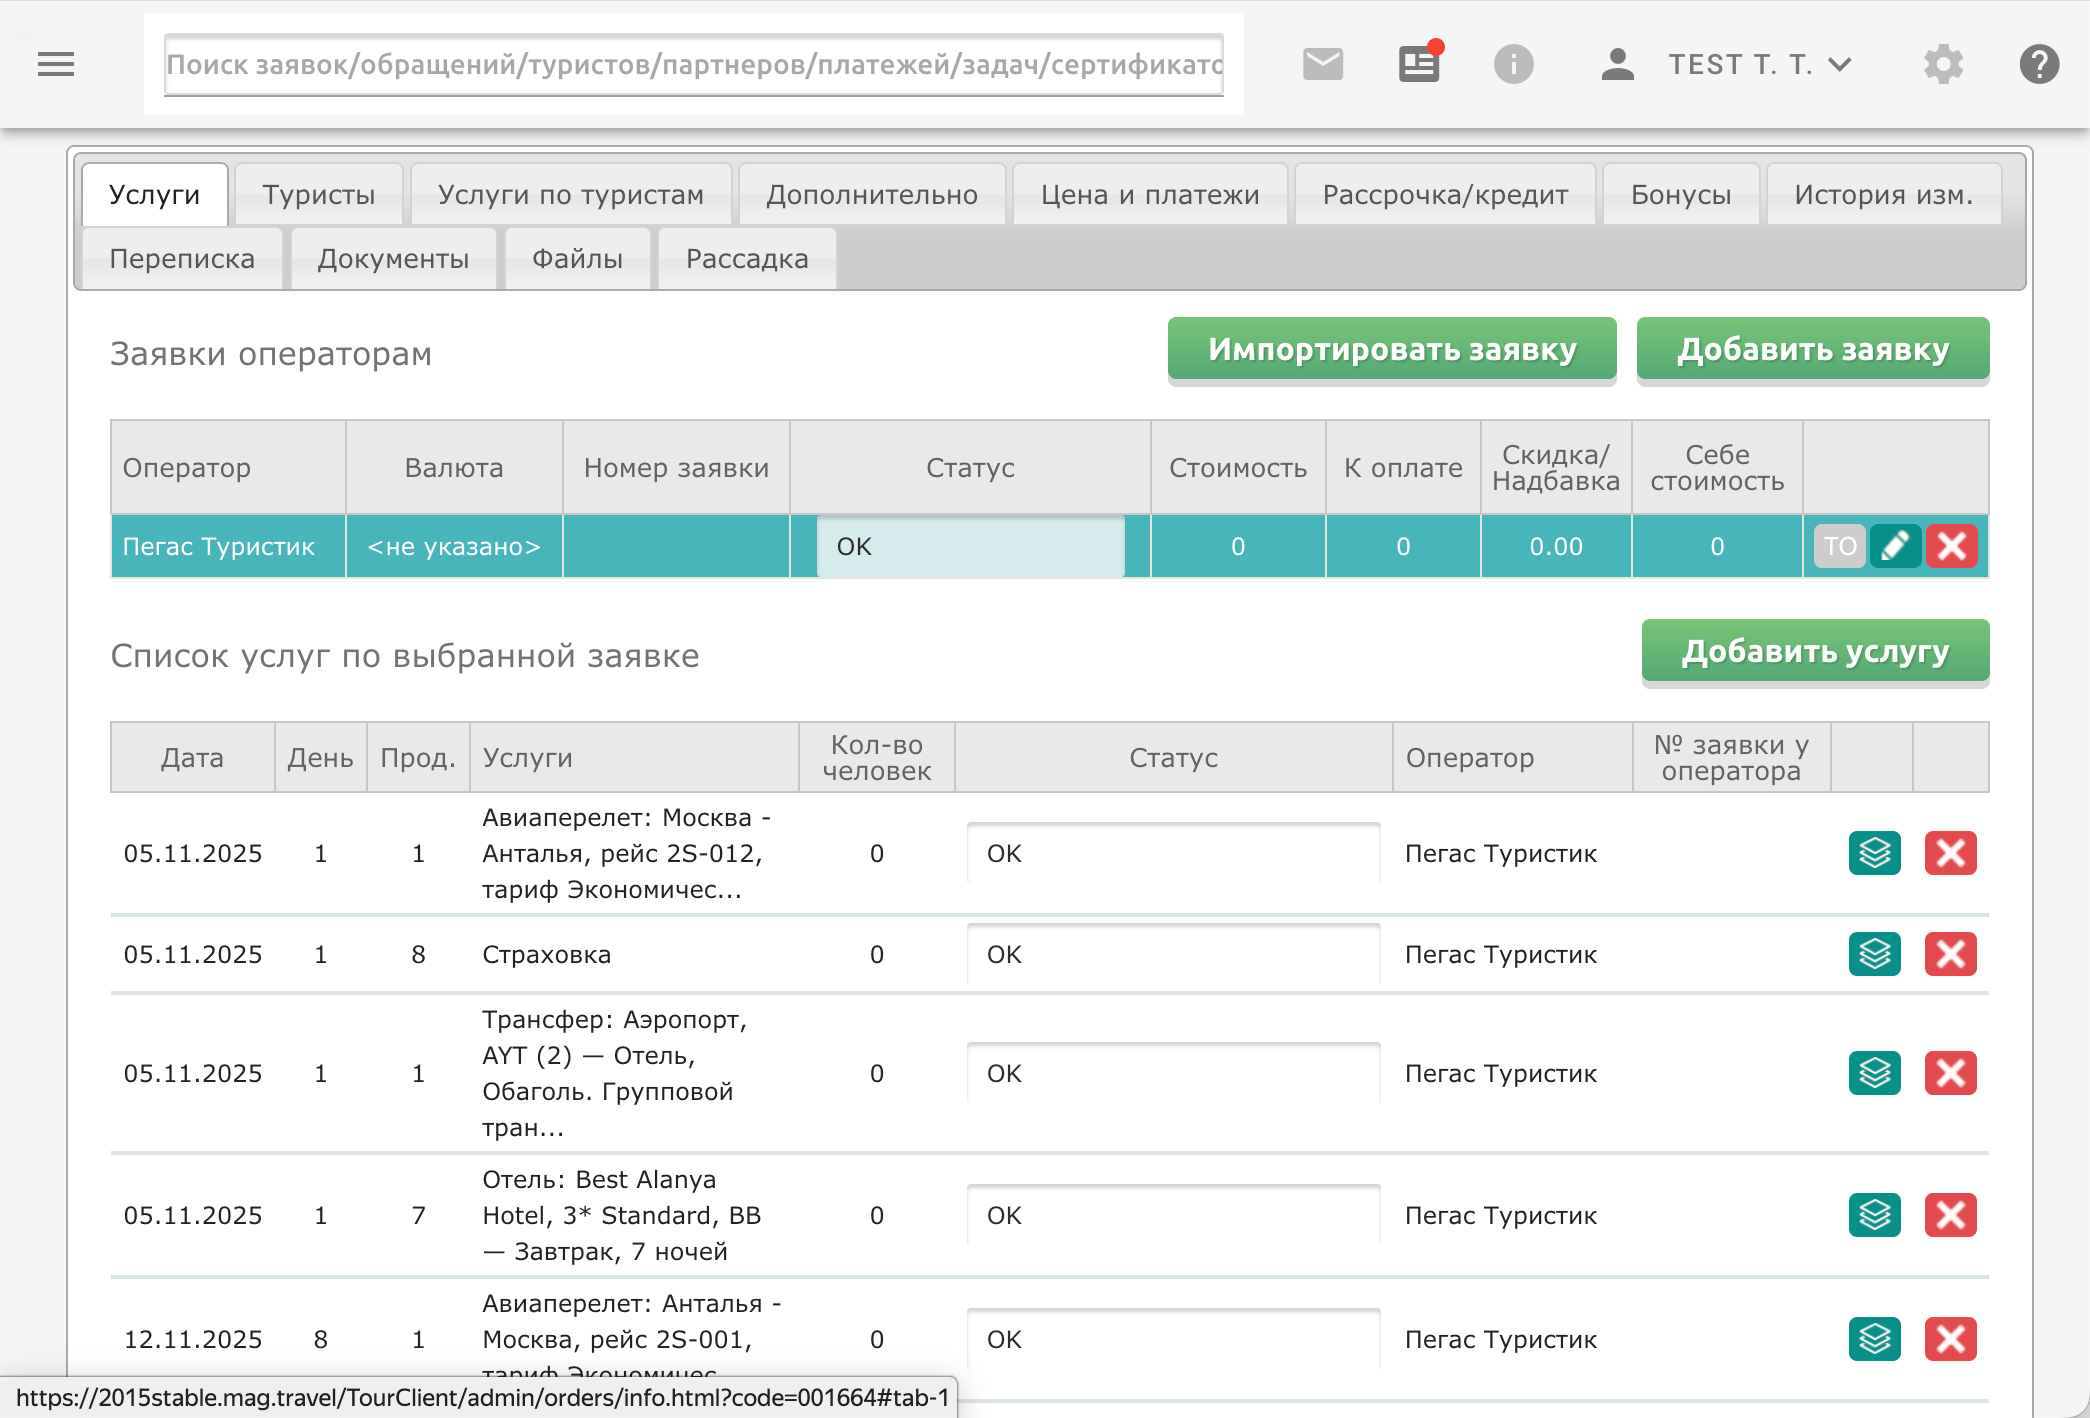Edit the Пегас Туристик request with pencil icon
2090x1418 pixels.
1895,547
